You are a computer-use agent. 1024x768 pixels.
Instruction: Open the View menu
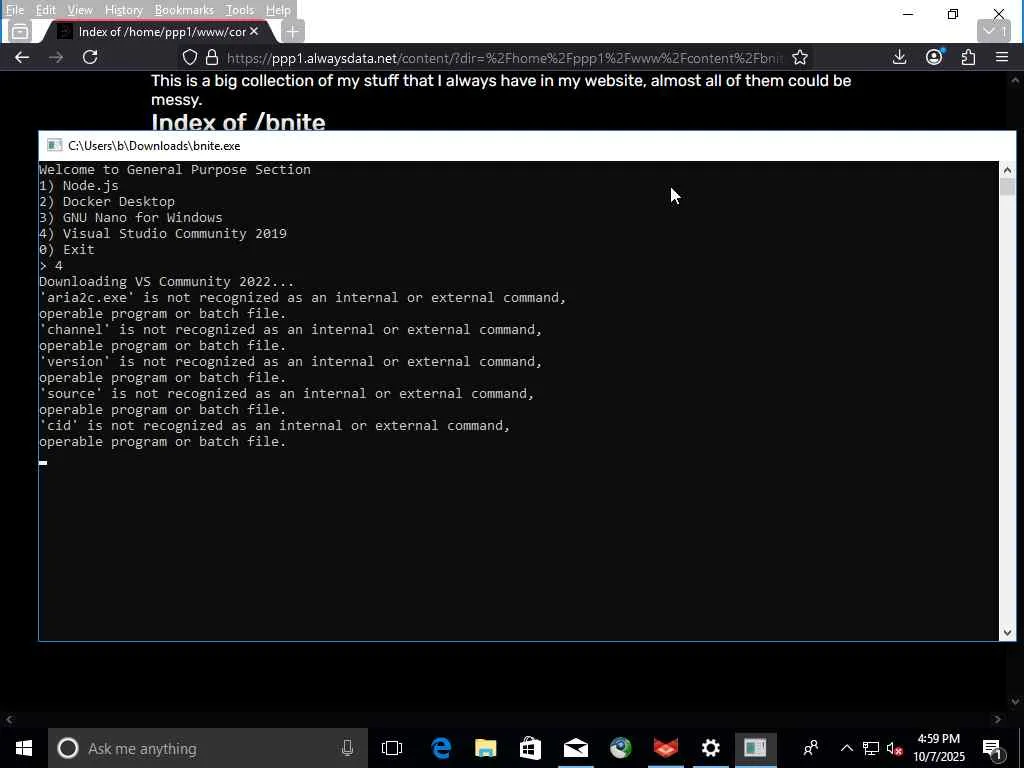pos(80,10)
